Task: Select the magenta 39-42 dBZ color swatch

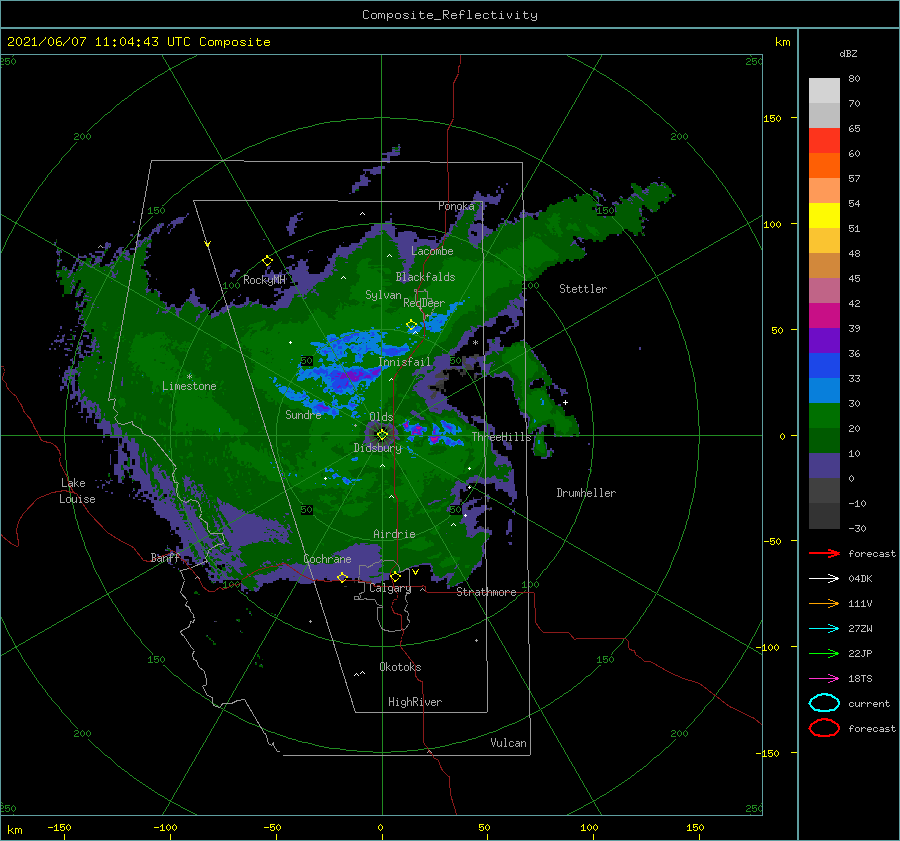Action: 824,315
